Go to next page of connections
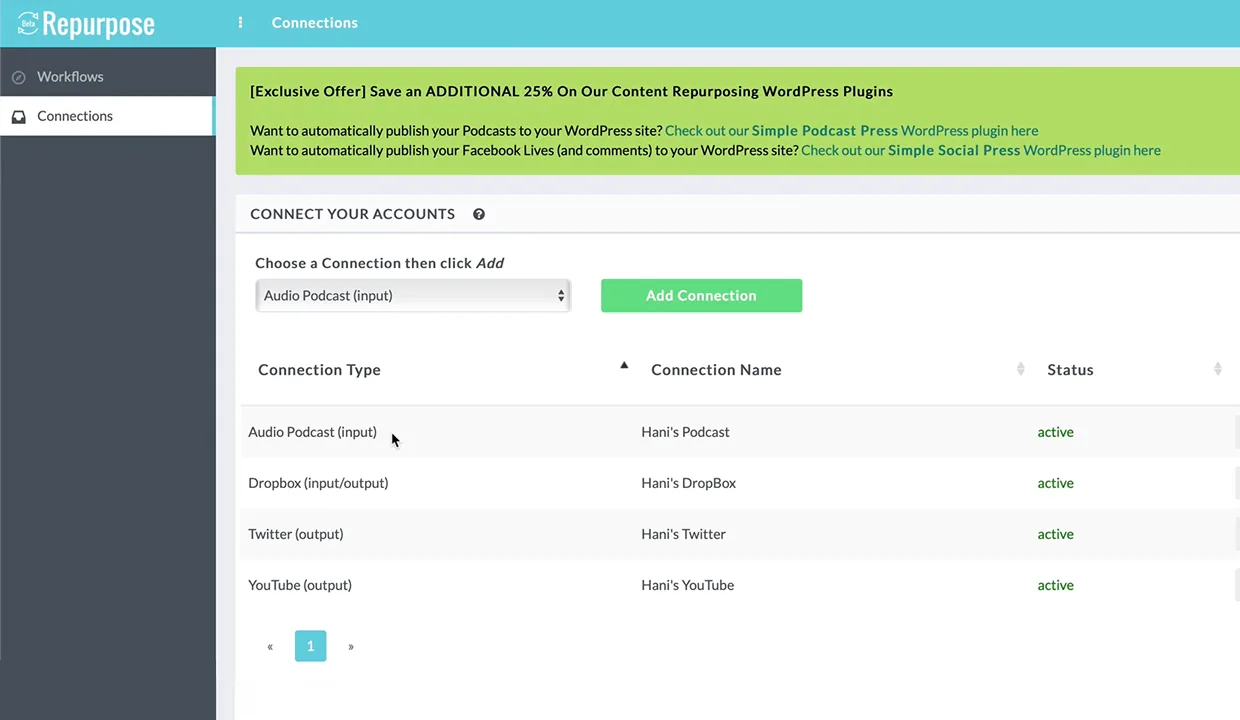The height and width of the screenshot is (720, 1240). pos(351,646)
